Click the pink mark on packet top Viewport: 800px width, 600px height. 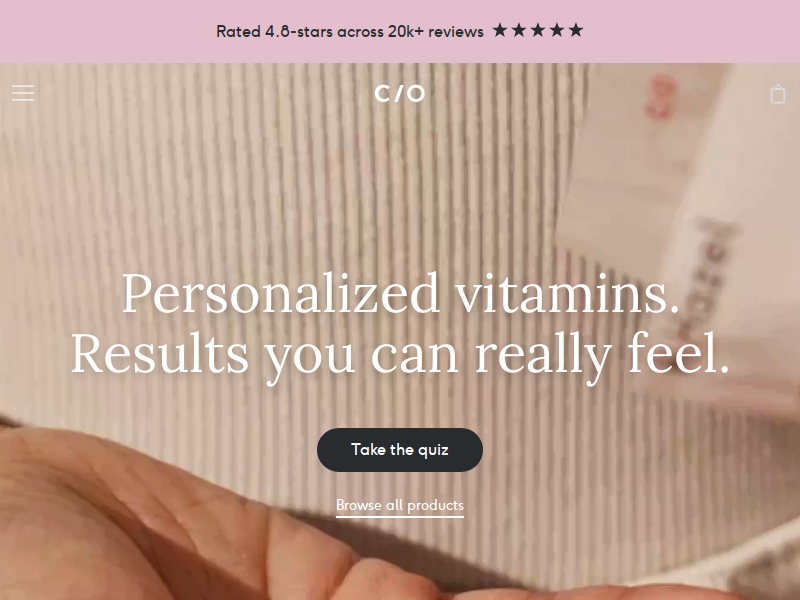tap(661, 97)
